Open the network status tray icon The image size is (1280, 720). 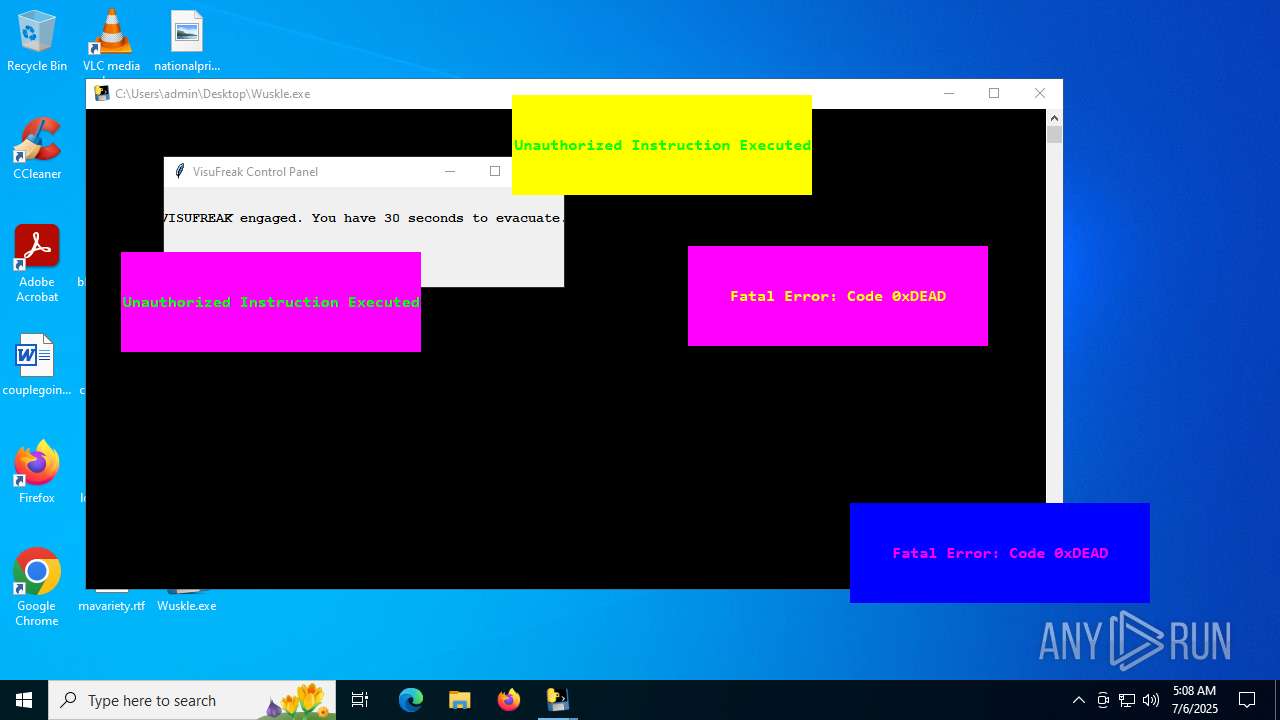[1127, 700]
